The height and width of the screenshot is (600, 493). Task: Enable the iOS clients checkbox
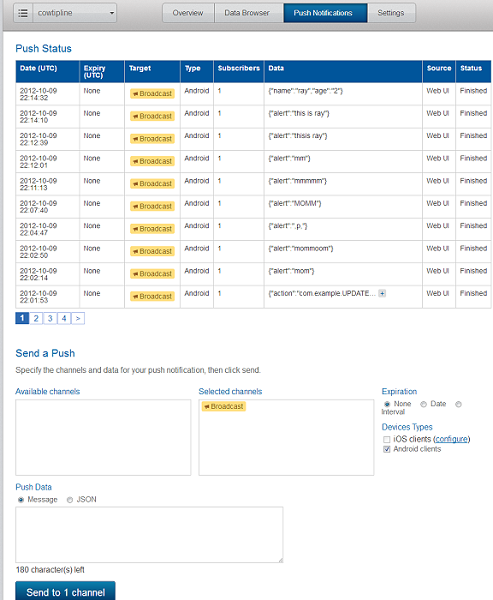[x=387, y=439]
